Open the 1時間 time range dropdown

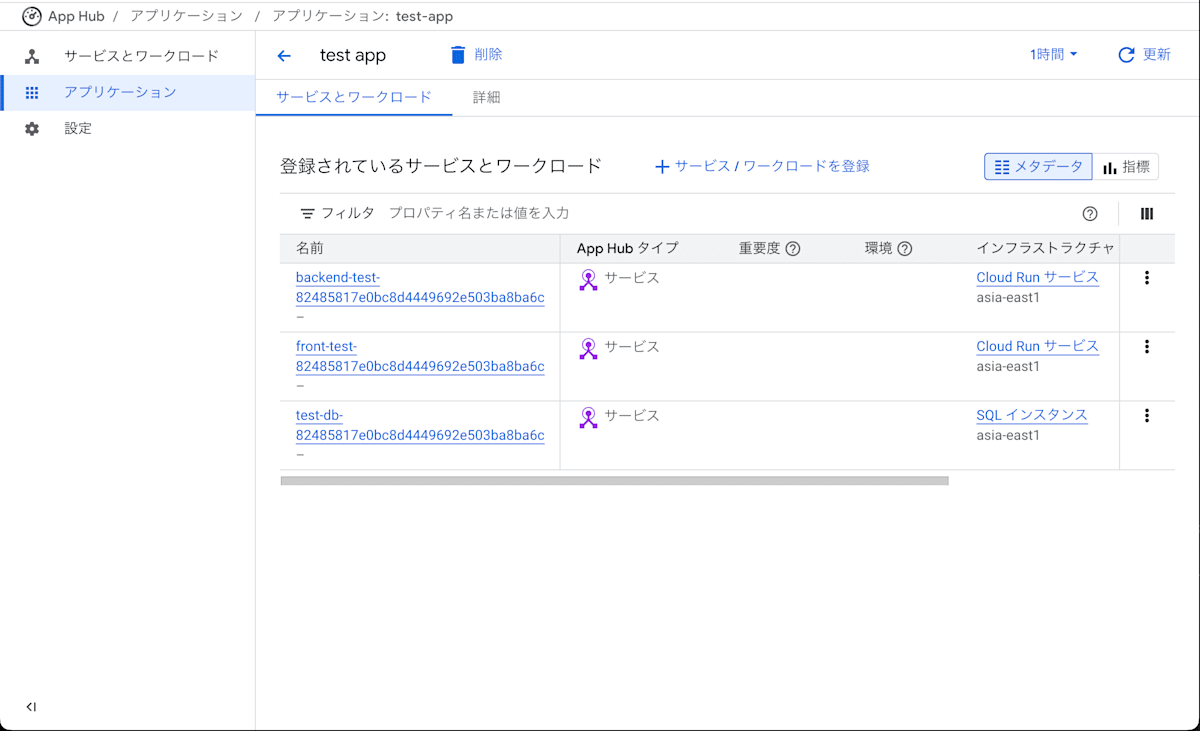[x=1053, y=55]
